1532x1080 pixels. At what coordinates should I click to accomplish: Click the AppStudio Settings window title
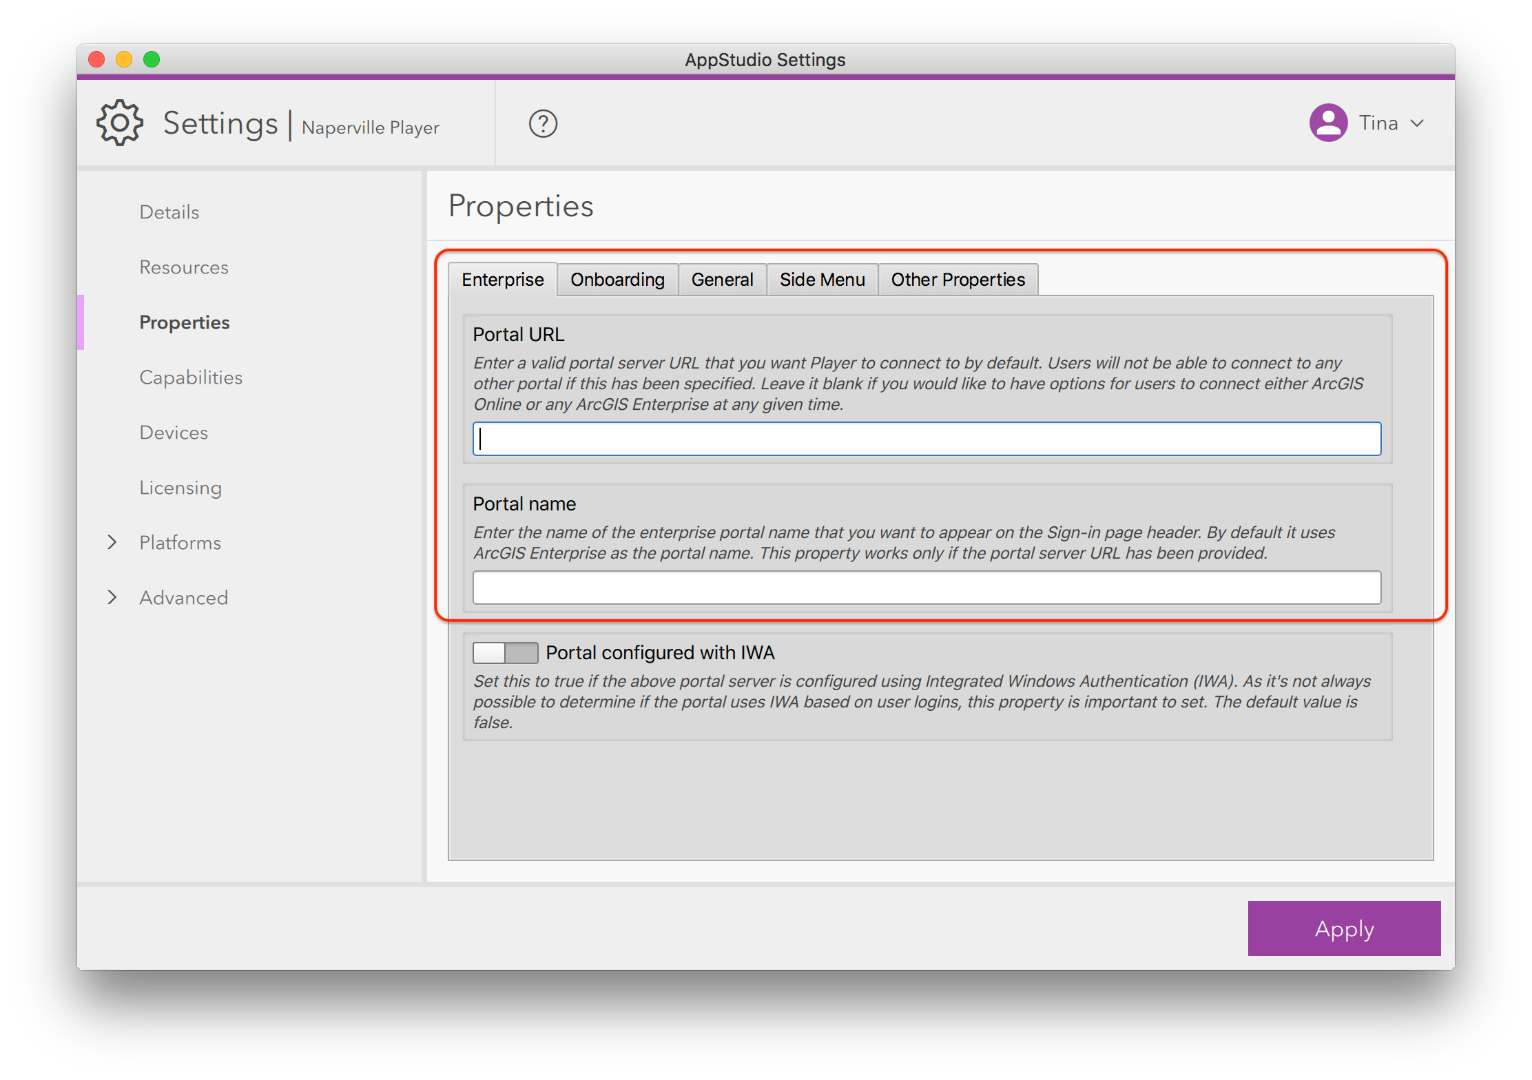[765, 60]
